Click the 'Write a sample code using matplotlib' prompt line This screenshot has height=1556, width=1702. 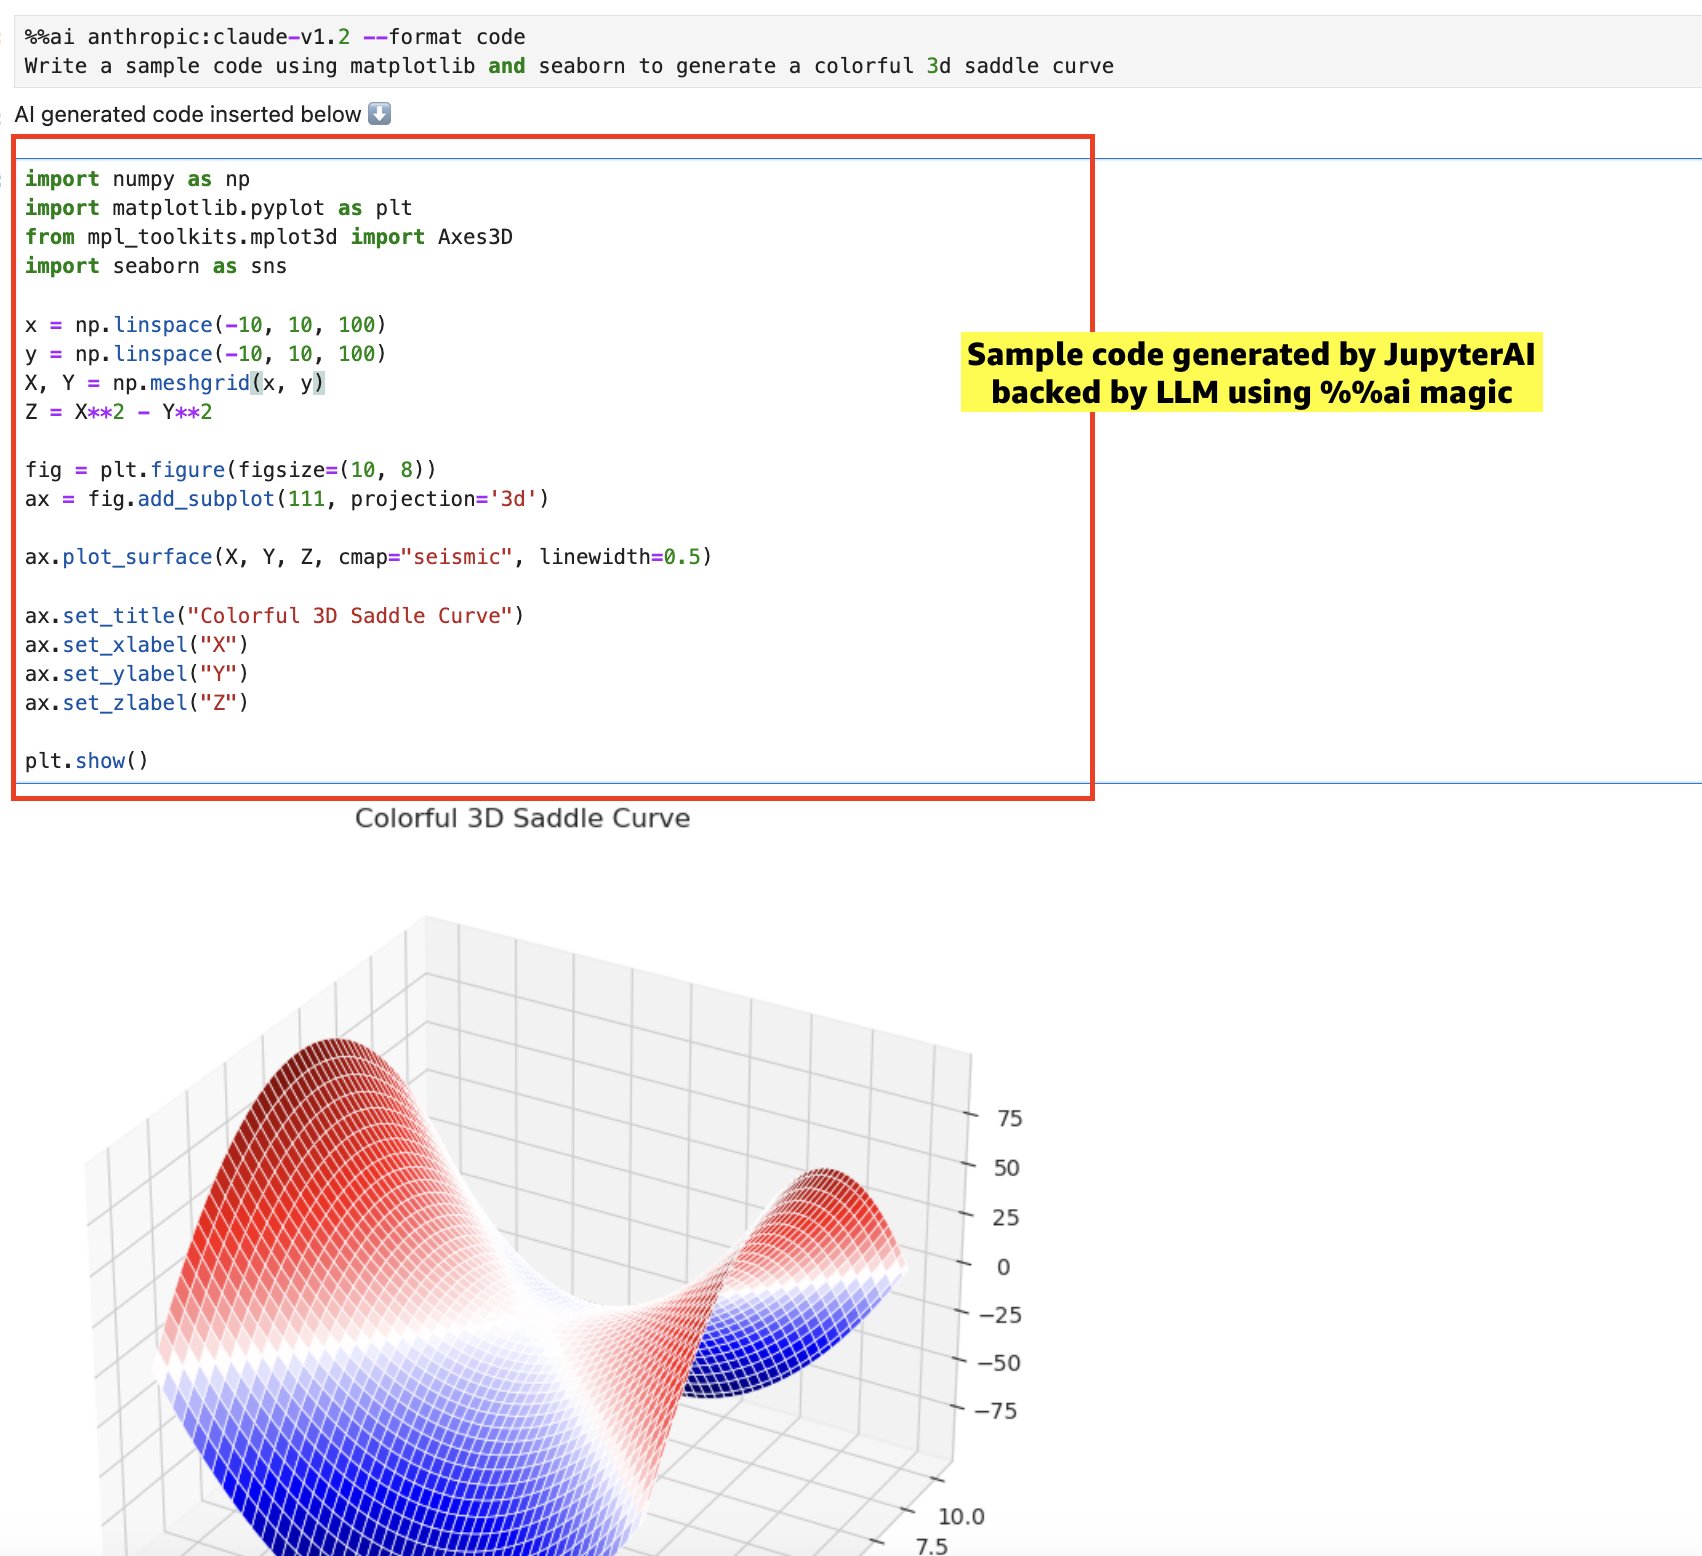(569, 66)
